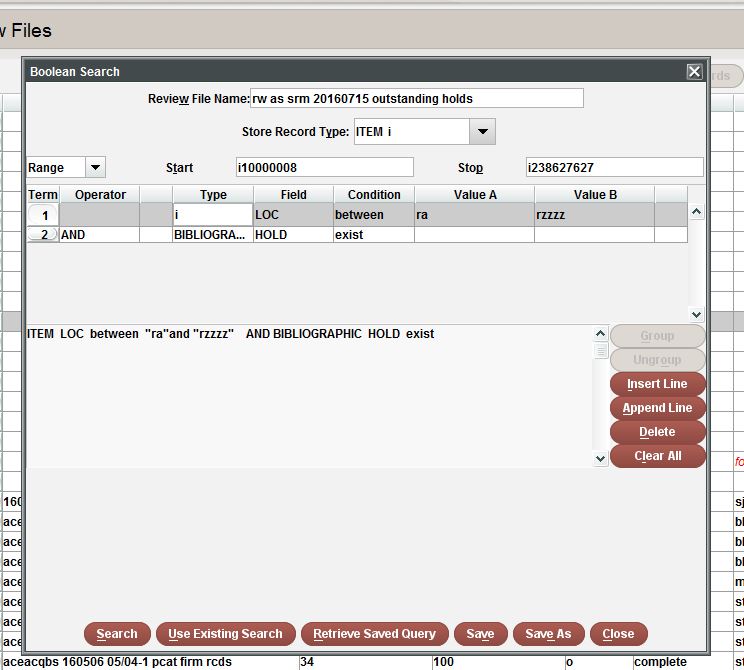Image resolution: width=744 pixels, height=670 pixels.
Task: Click the Clear All button
Action: coord(657,456)
